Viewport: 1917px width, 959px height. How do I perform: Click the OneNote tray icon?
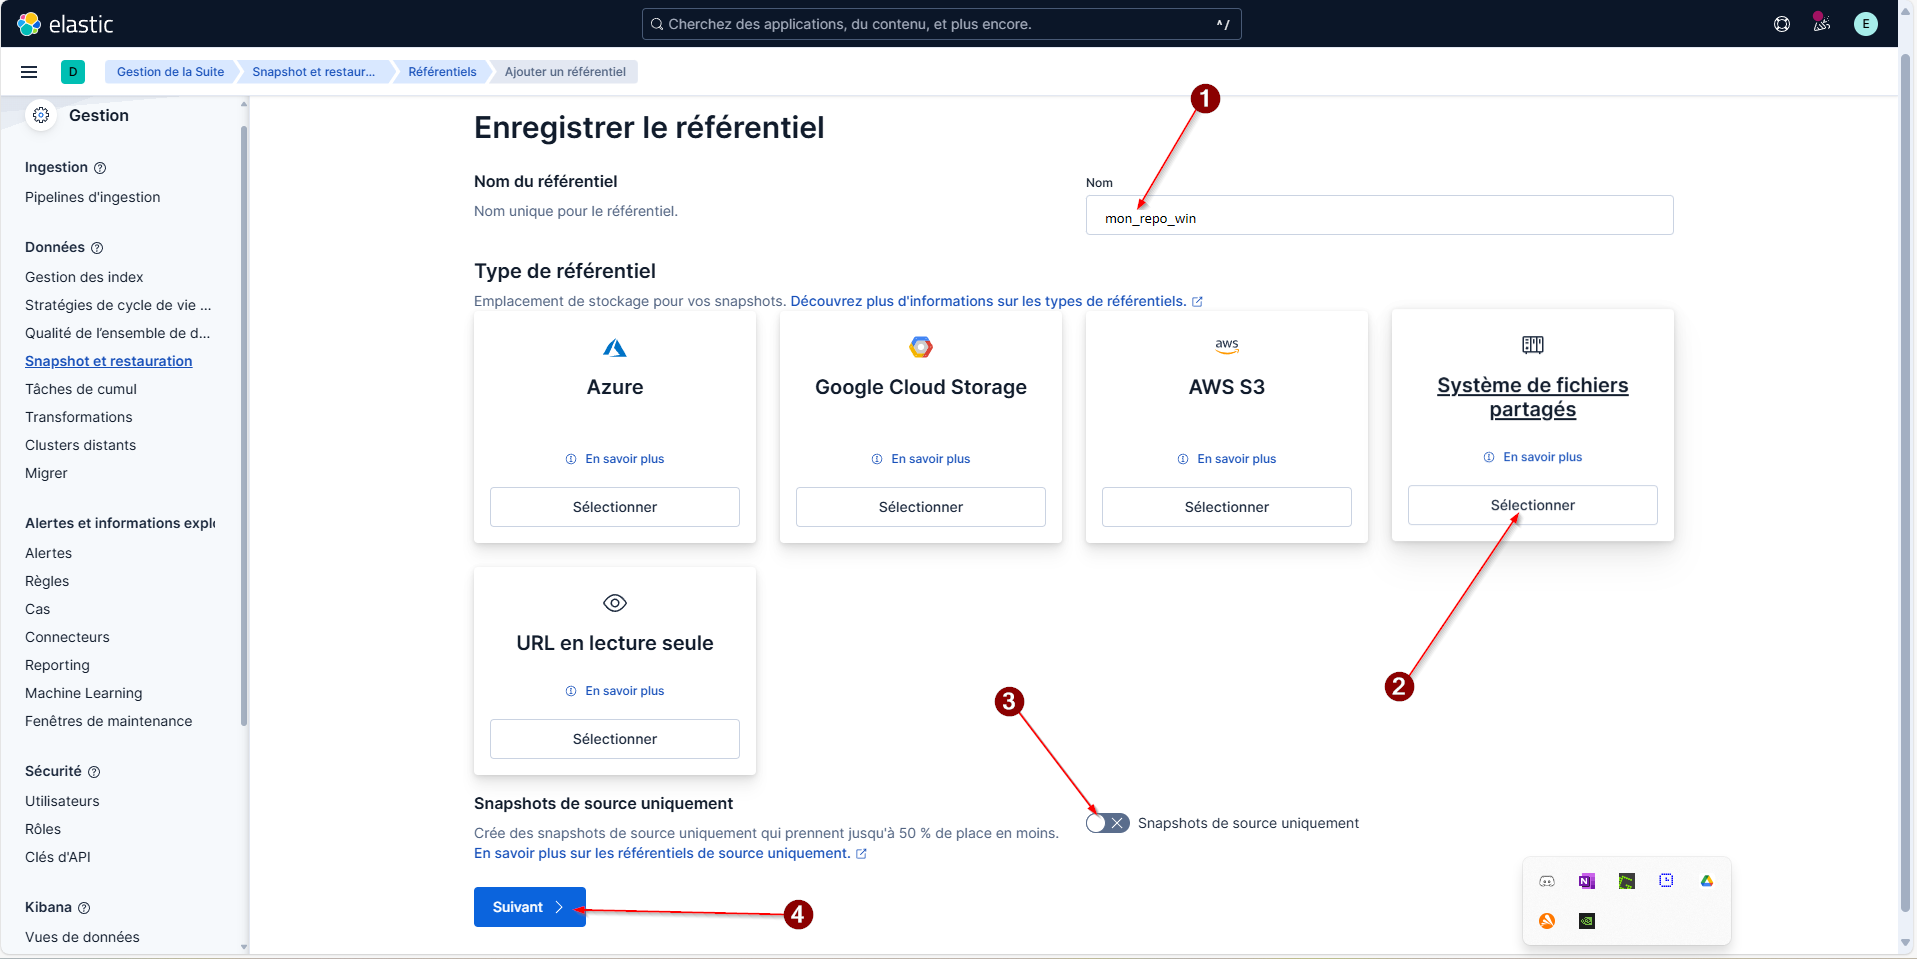[x=1586, y=881]
